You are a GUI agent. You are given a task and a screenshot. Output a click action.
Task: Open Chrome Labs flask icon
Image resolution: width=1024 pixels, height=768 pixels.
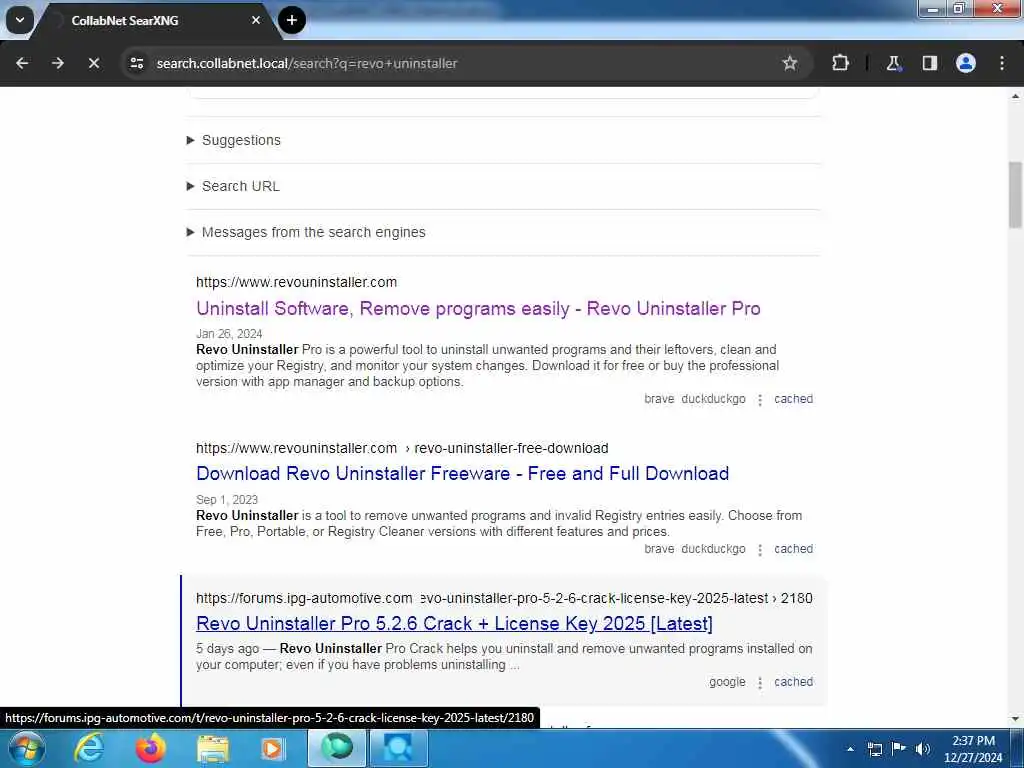(893, 63)
